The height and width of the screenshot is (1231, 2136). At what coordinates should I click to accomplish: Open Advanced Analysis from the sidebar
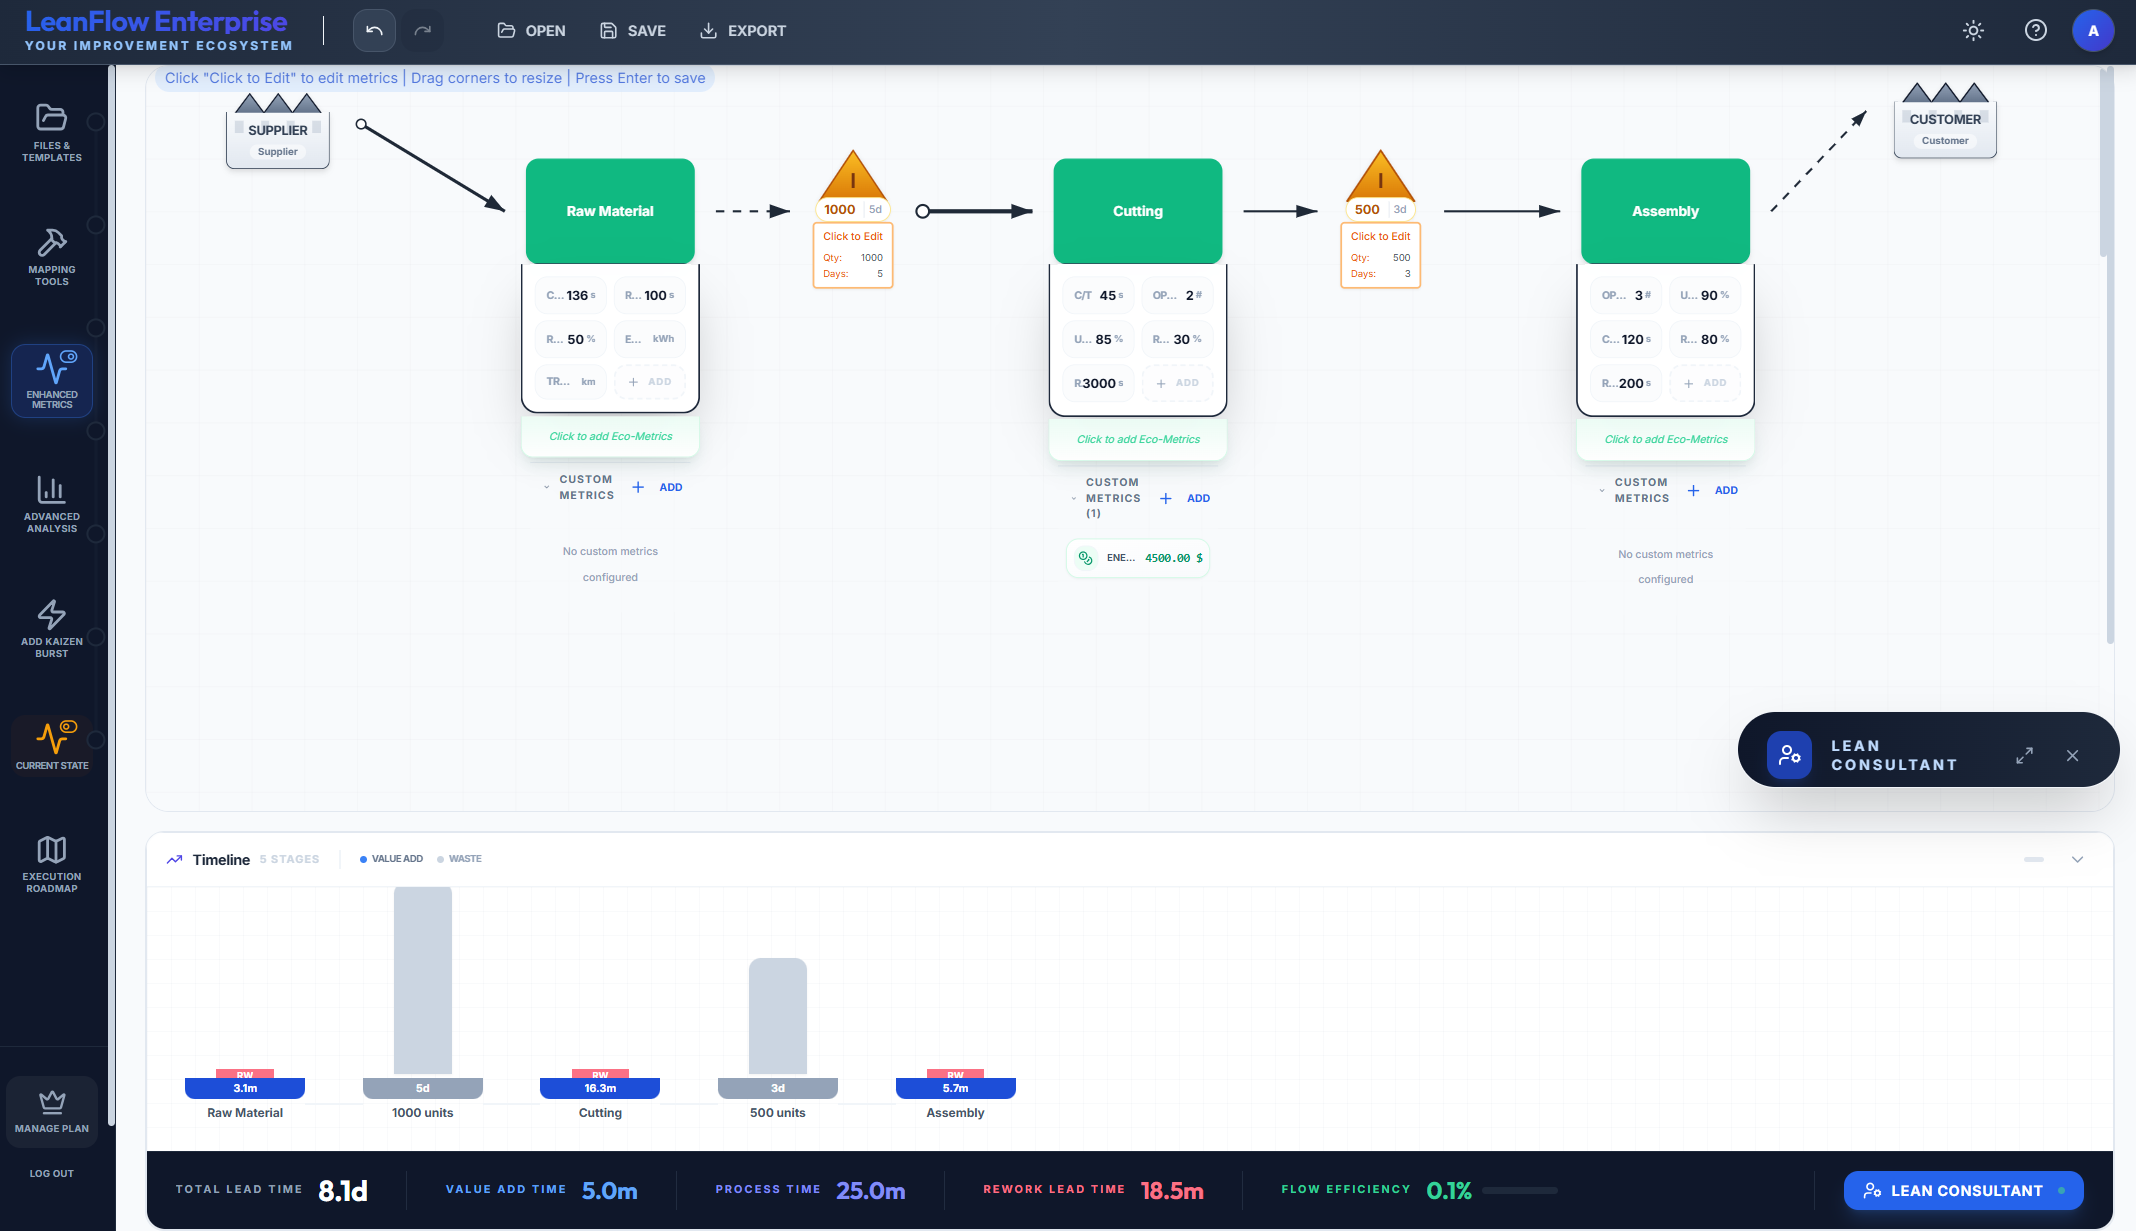(x=51, y=505)
